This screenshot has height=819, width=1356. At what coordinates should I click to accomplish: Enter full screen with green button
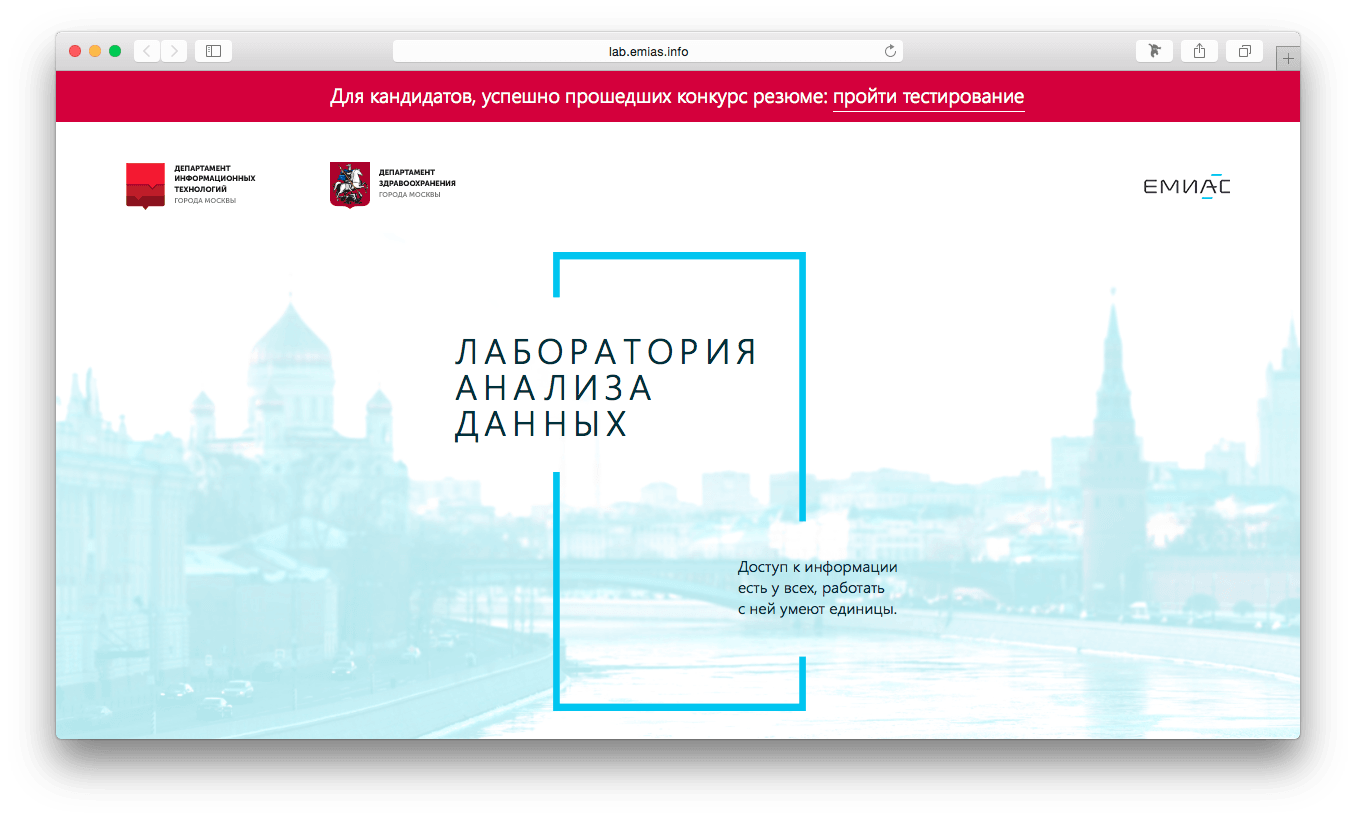[115, 51]
